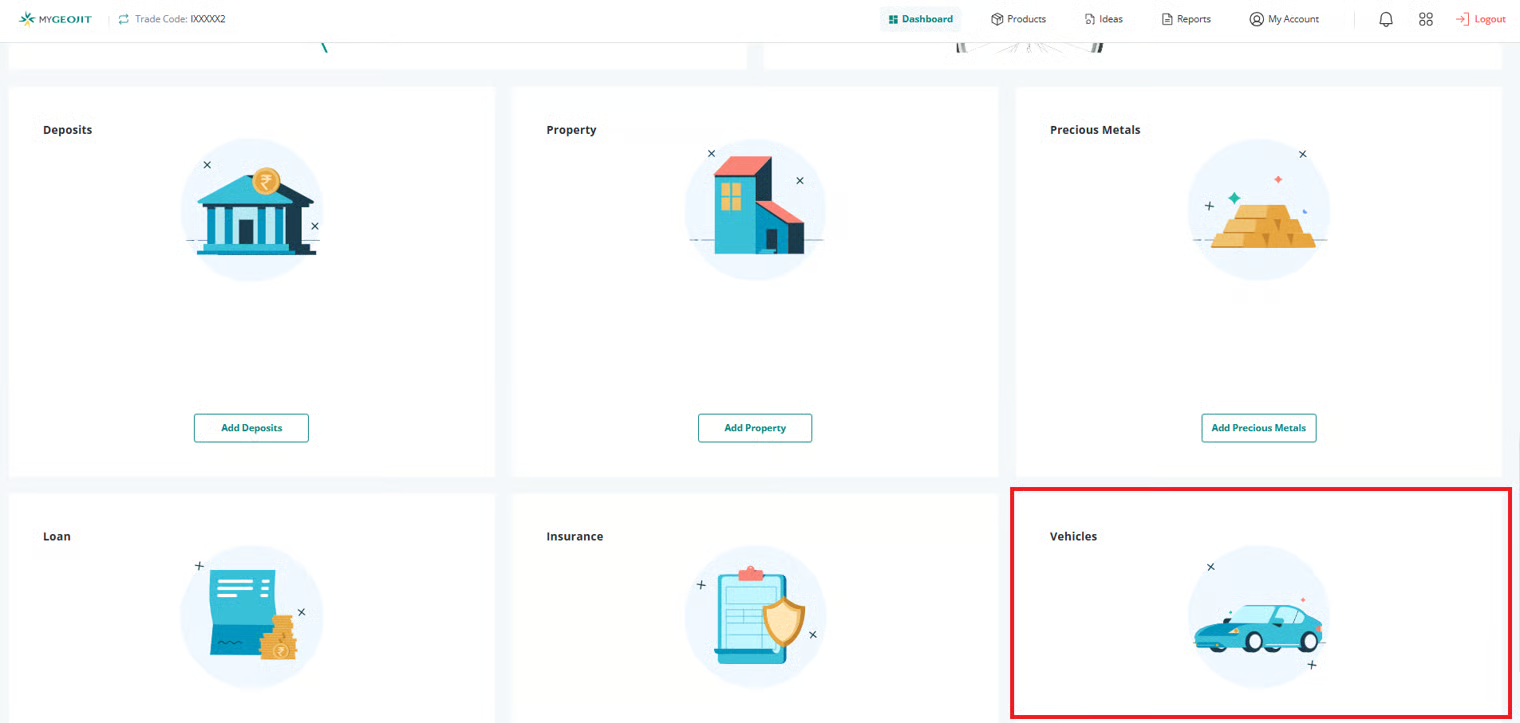Image resolution: width=1520 pixels, height=723 pixels.
Task: Open the My Account menu
Action: (1284, 19)
